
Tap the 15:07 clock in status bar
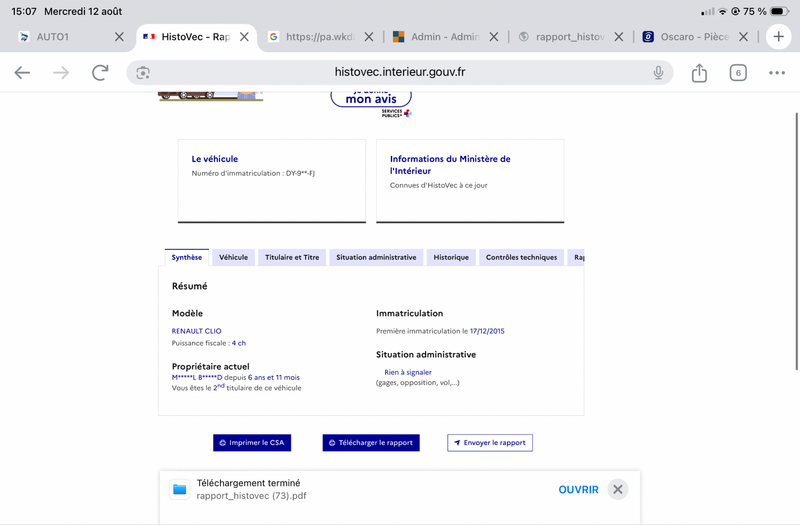coord(24,11)
